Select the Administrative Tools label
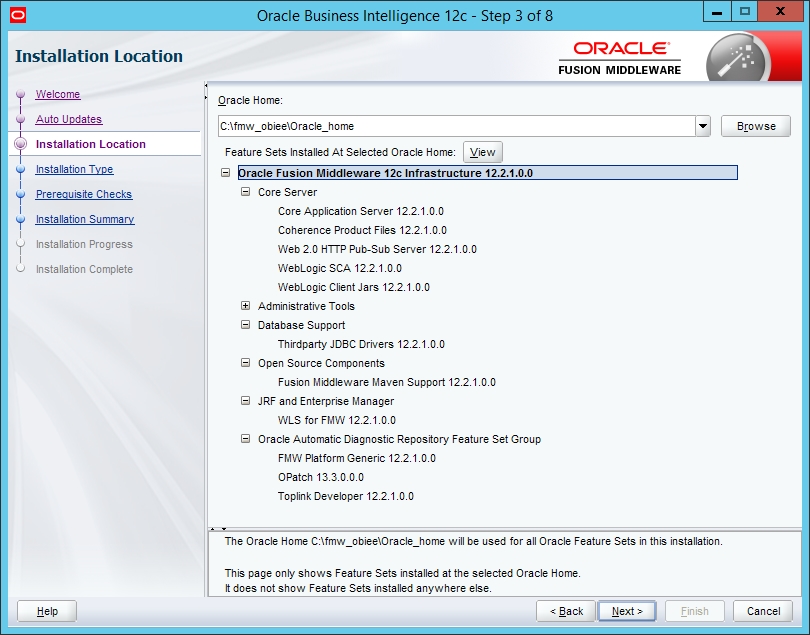Image resolution: width=810 pixels, height=635 pixels. click(x=306, y=306)
